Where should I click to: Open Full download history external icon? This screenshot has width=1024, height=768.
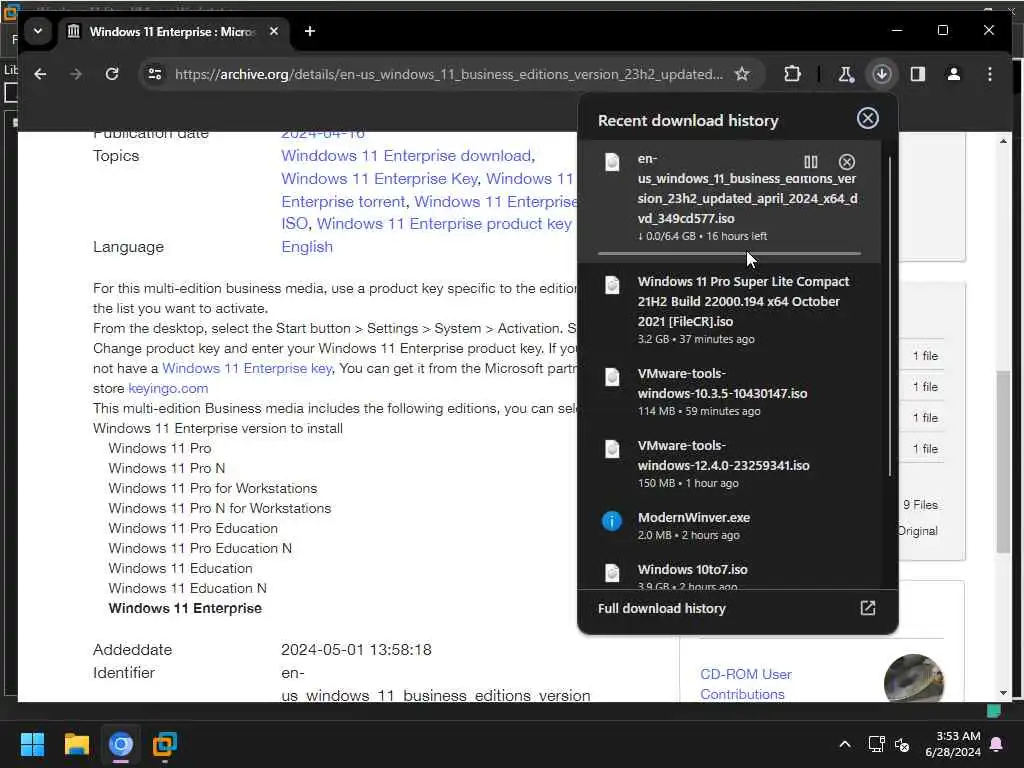867,609
